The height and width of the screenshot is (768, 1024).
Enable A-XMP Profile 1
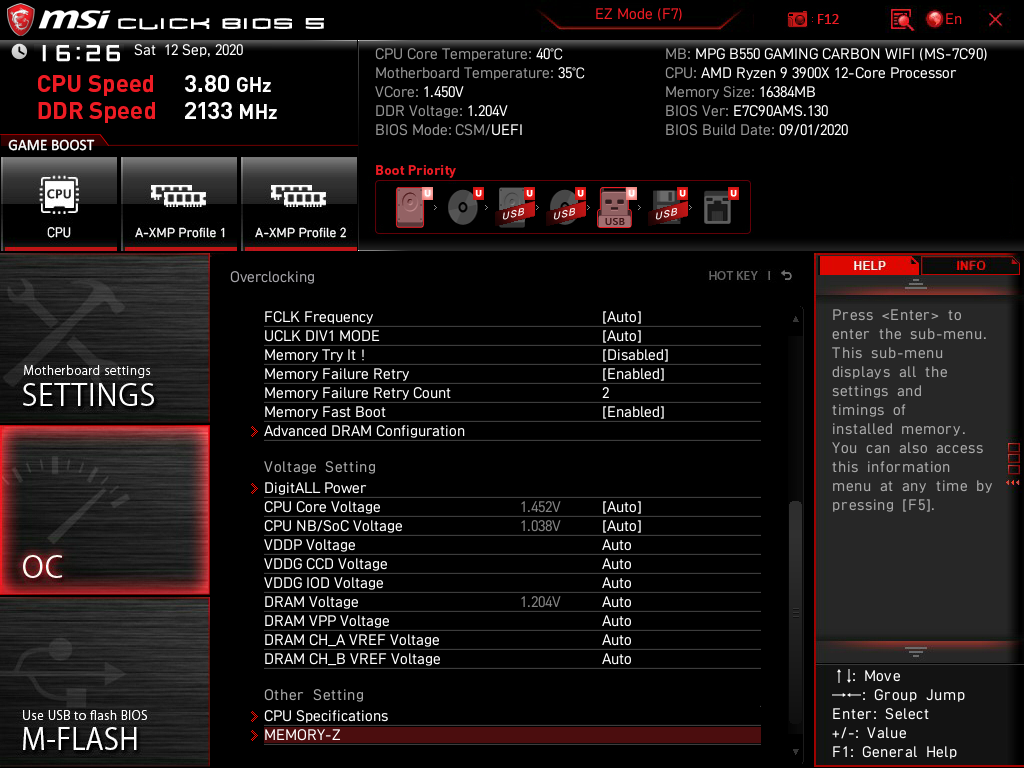tap(180, 203)
